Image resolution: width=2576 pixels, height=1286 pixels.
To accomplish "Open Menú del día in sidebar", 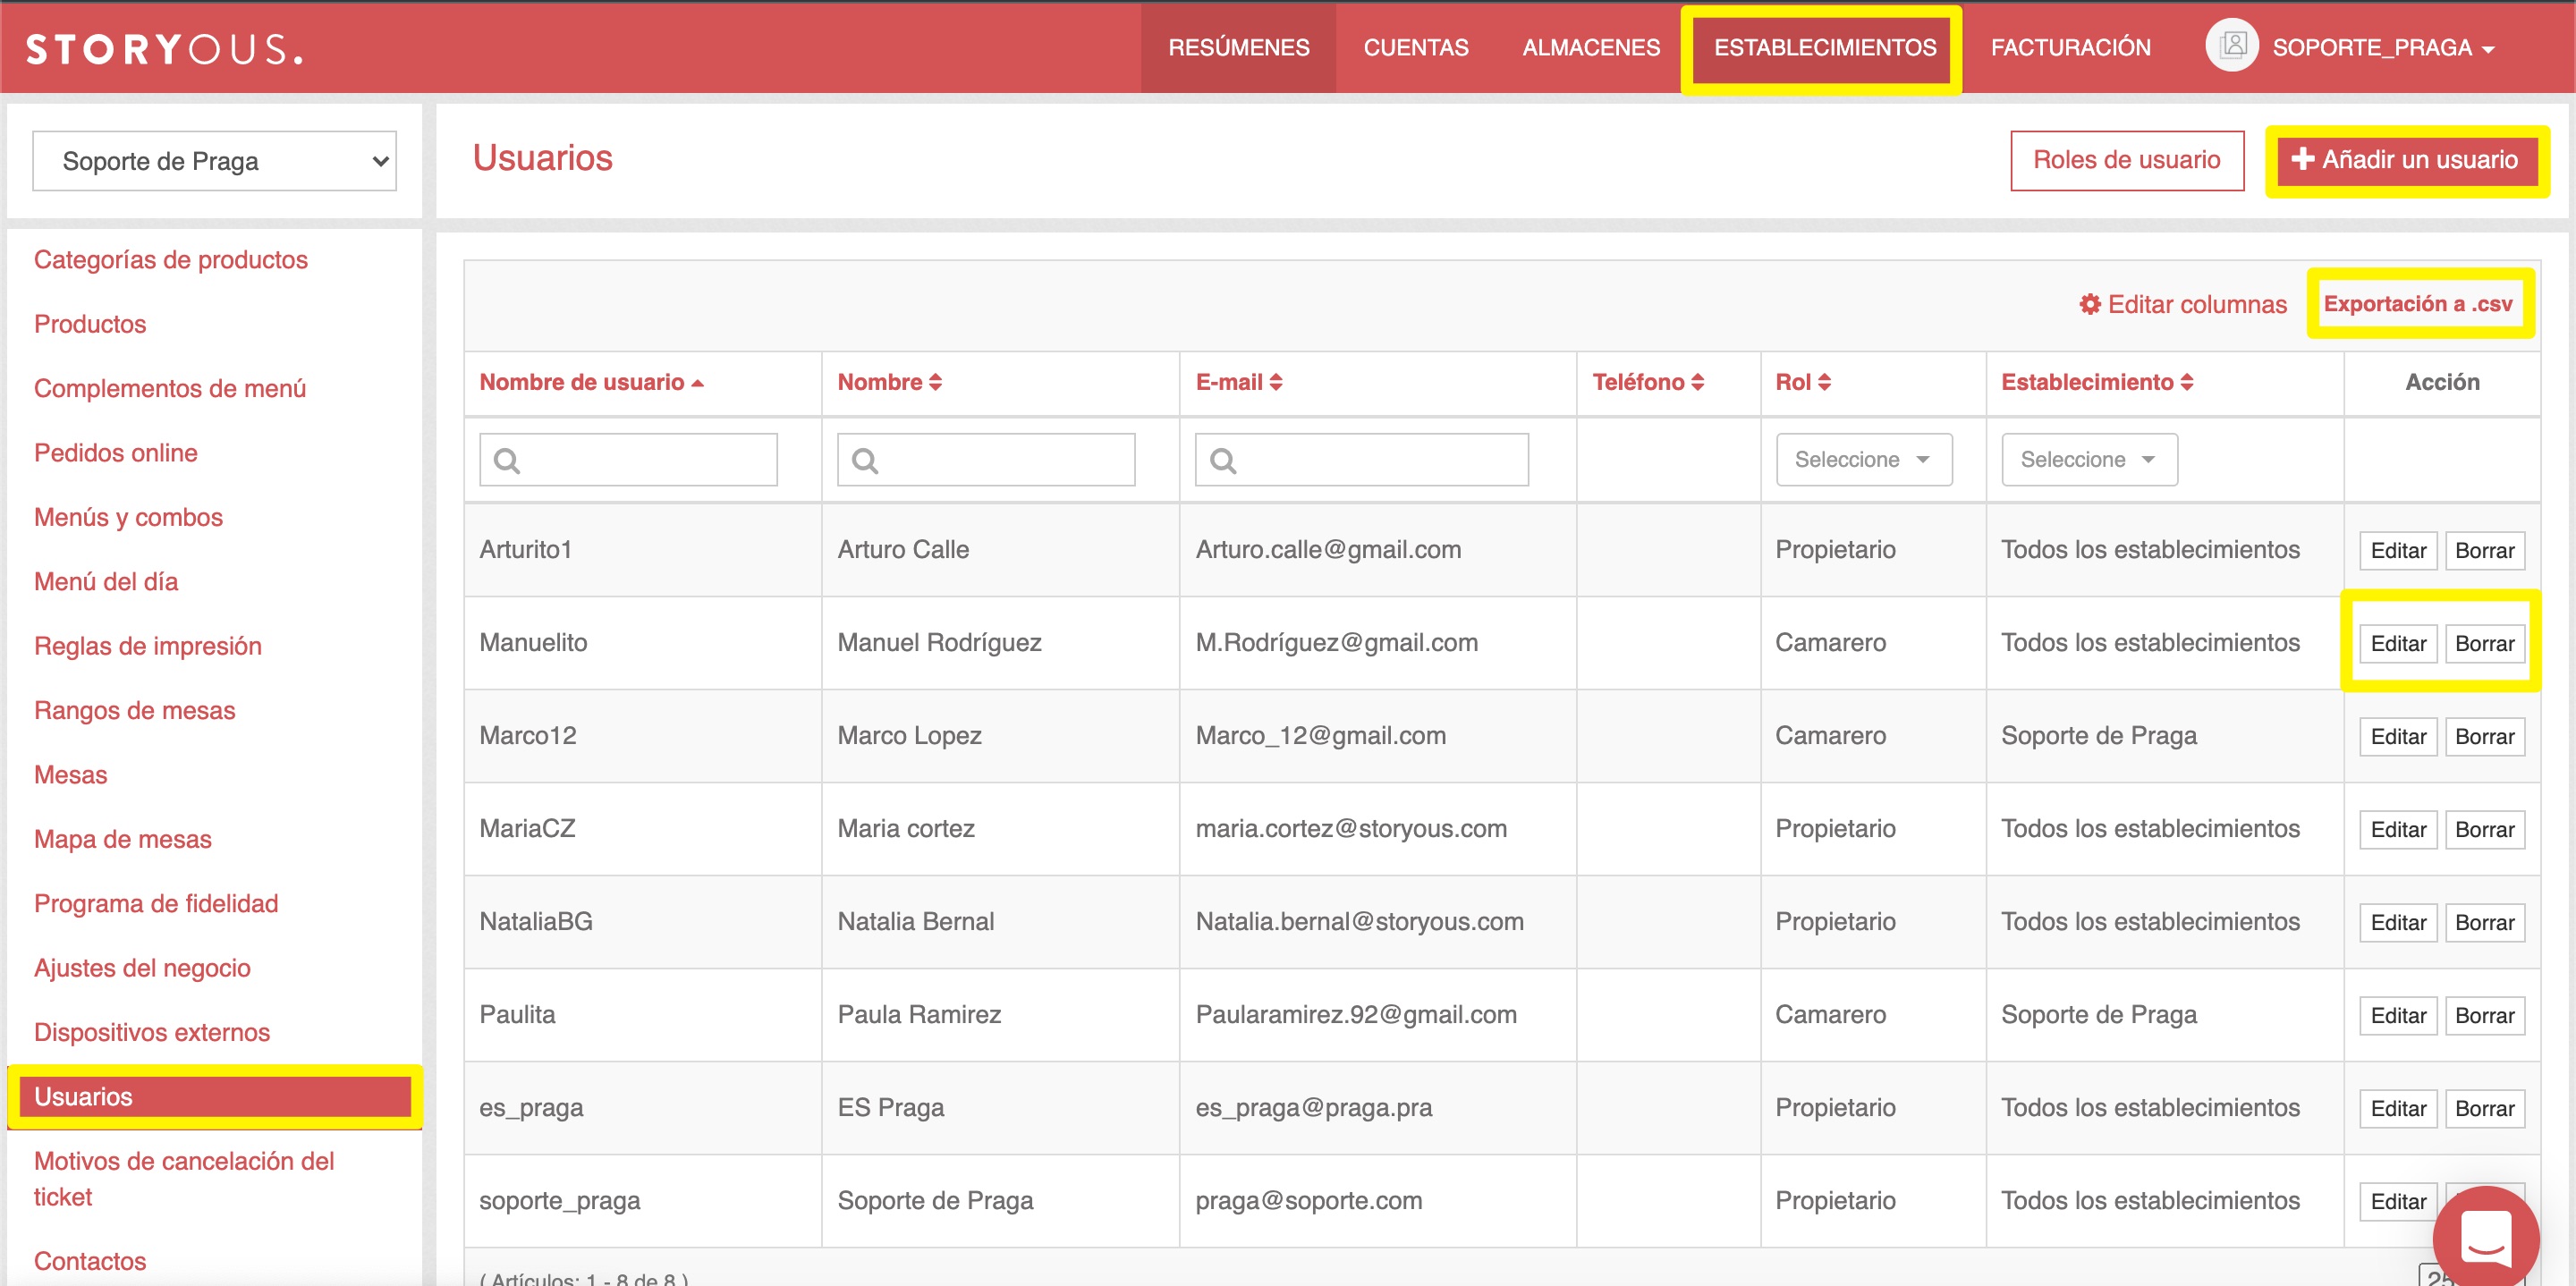I will (x=106, y=581).
